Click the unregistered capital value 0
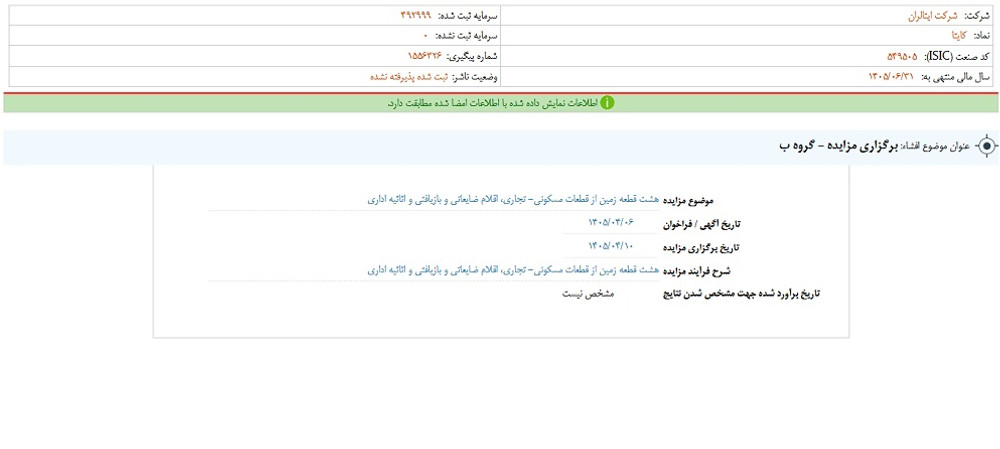The height and width of the screenshot is (449, 1000). tap(425, 36)
